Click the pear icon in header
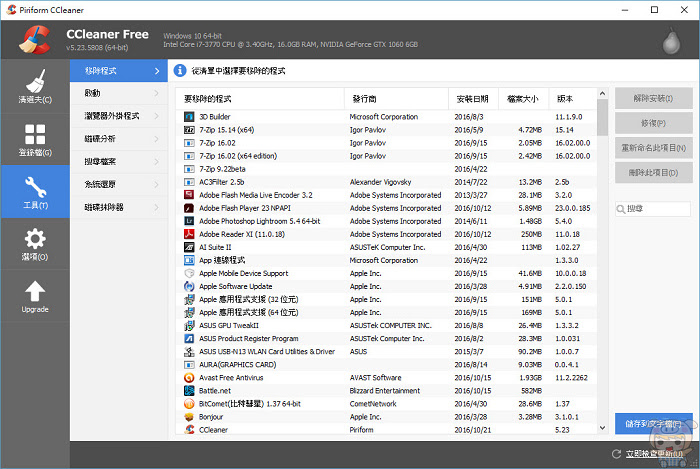 coord(671,42)
